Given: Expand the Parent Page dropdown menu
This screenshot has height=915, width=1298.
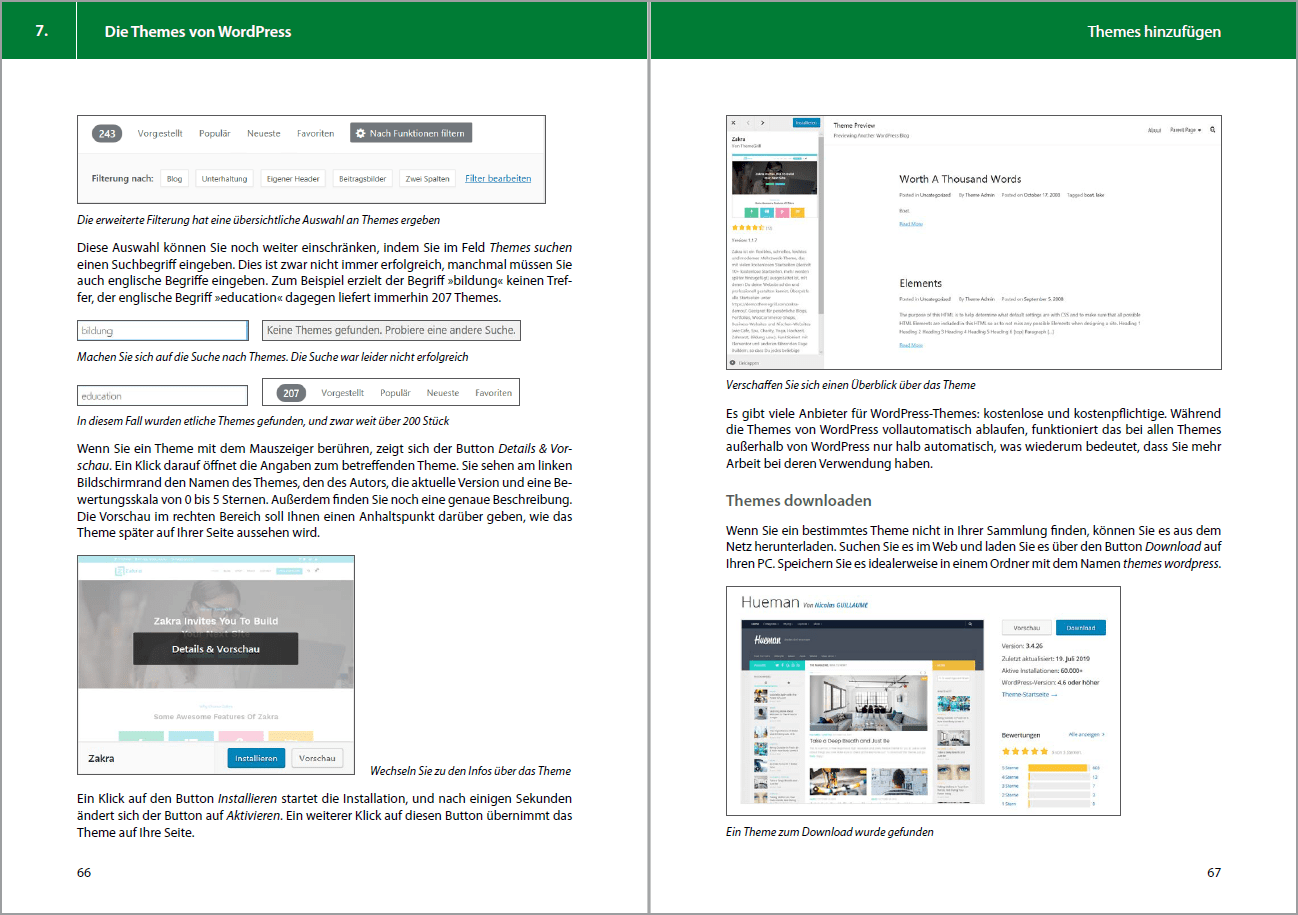Looking at the screenshot, I should [x=1185, y=130].
